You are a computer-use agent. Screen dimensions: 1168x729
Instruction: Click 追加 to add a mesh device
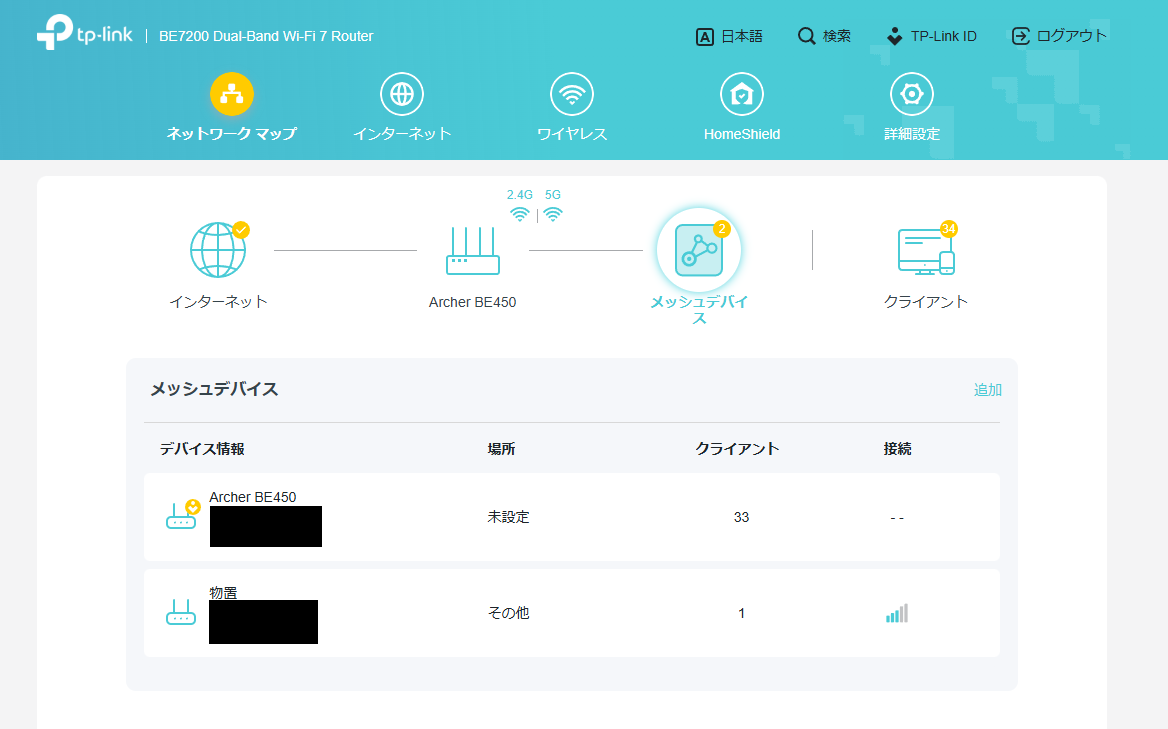pos(988,389)
